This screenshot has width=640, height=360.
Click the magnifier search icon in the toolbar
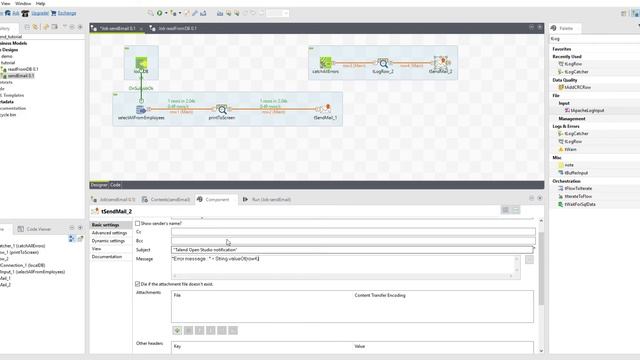(151, 13)
